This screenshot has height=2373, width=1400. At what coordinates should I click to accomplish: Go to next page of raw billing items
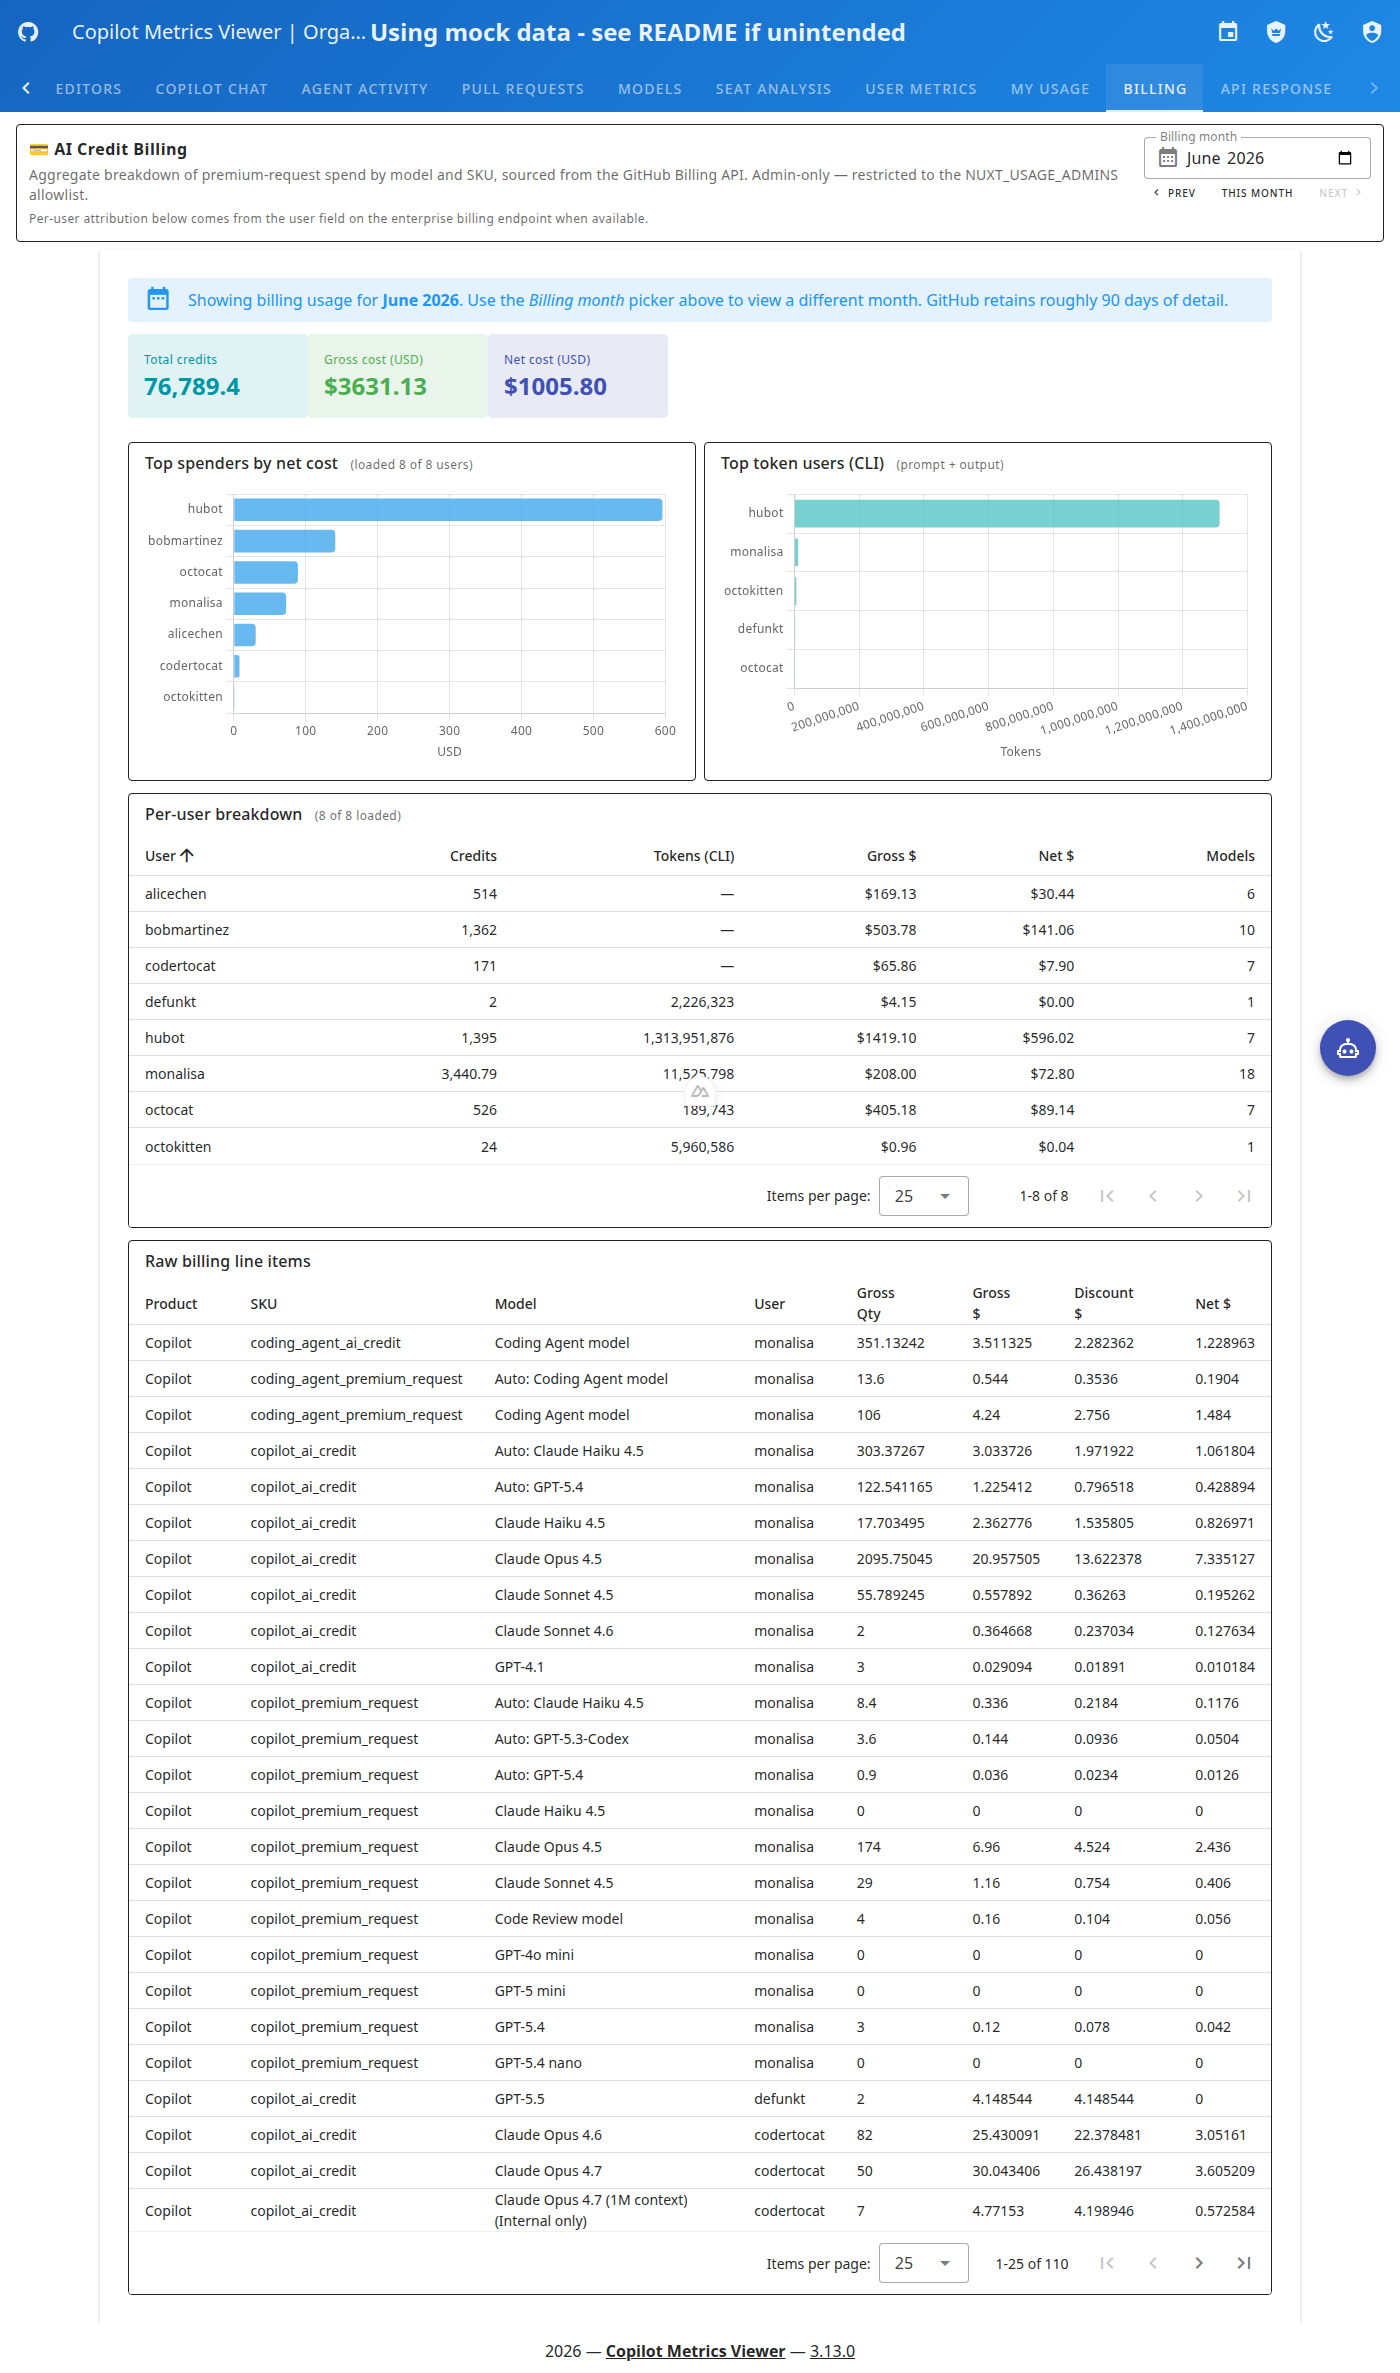1198,2263
